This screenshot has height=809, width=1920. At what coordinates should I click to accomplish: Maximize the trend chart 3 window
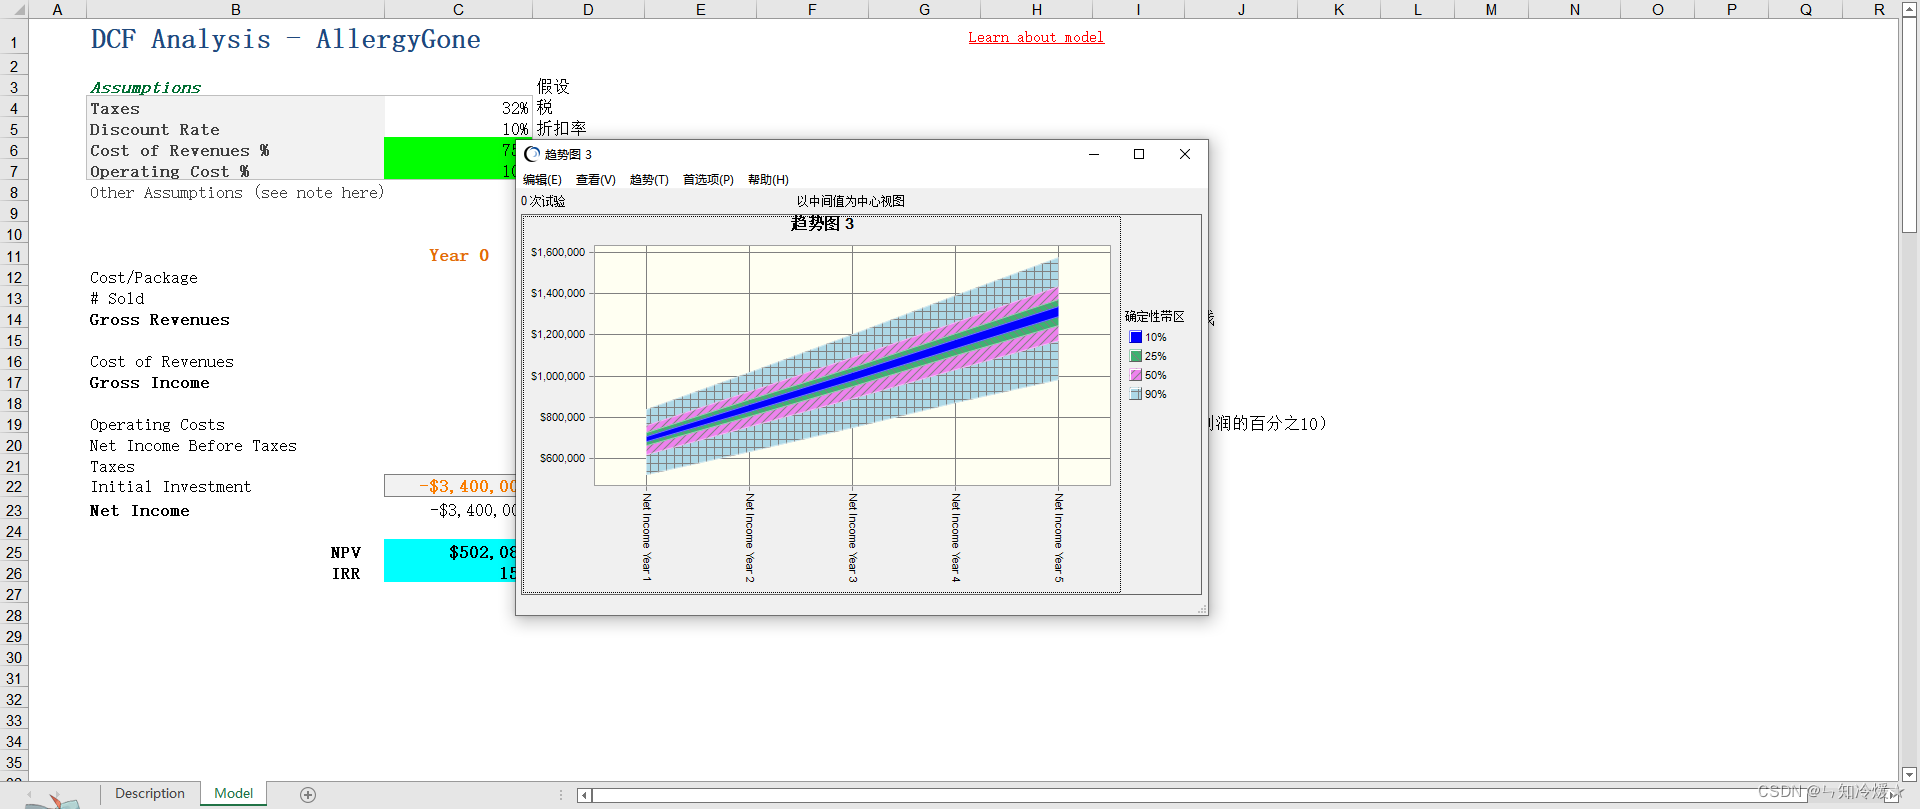point(1139,154)
